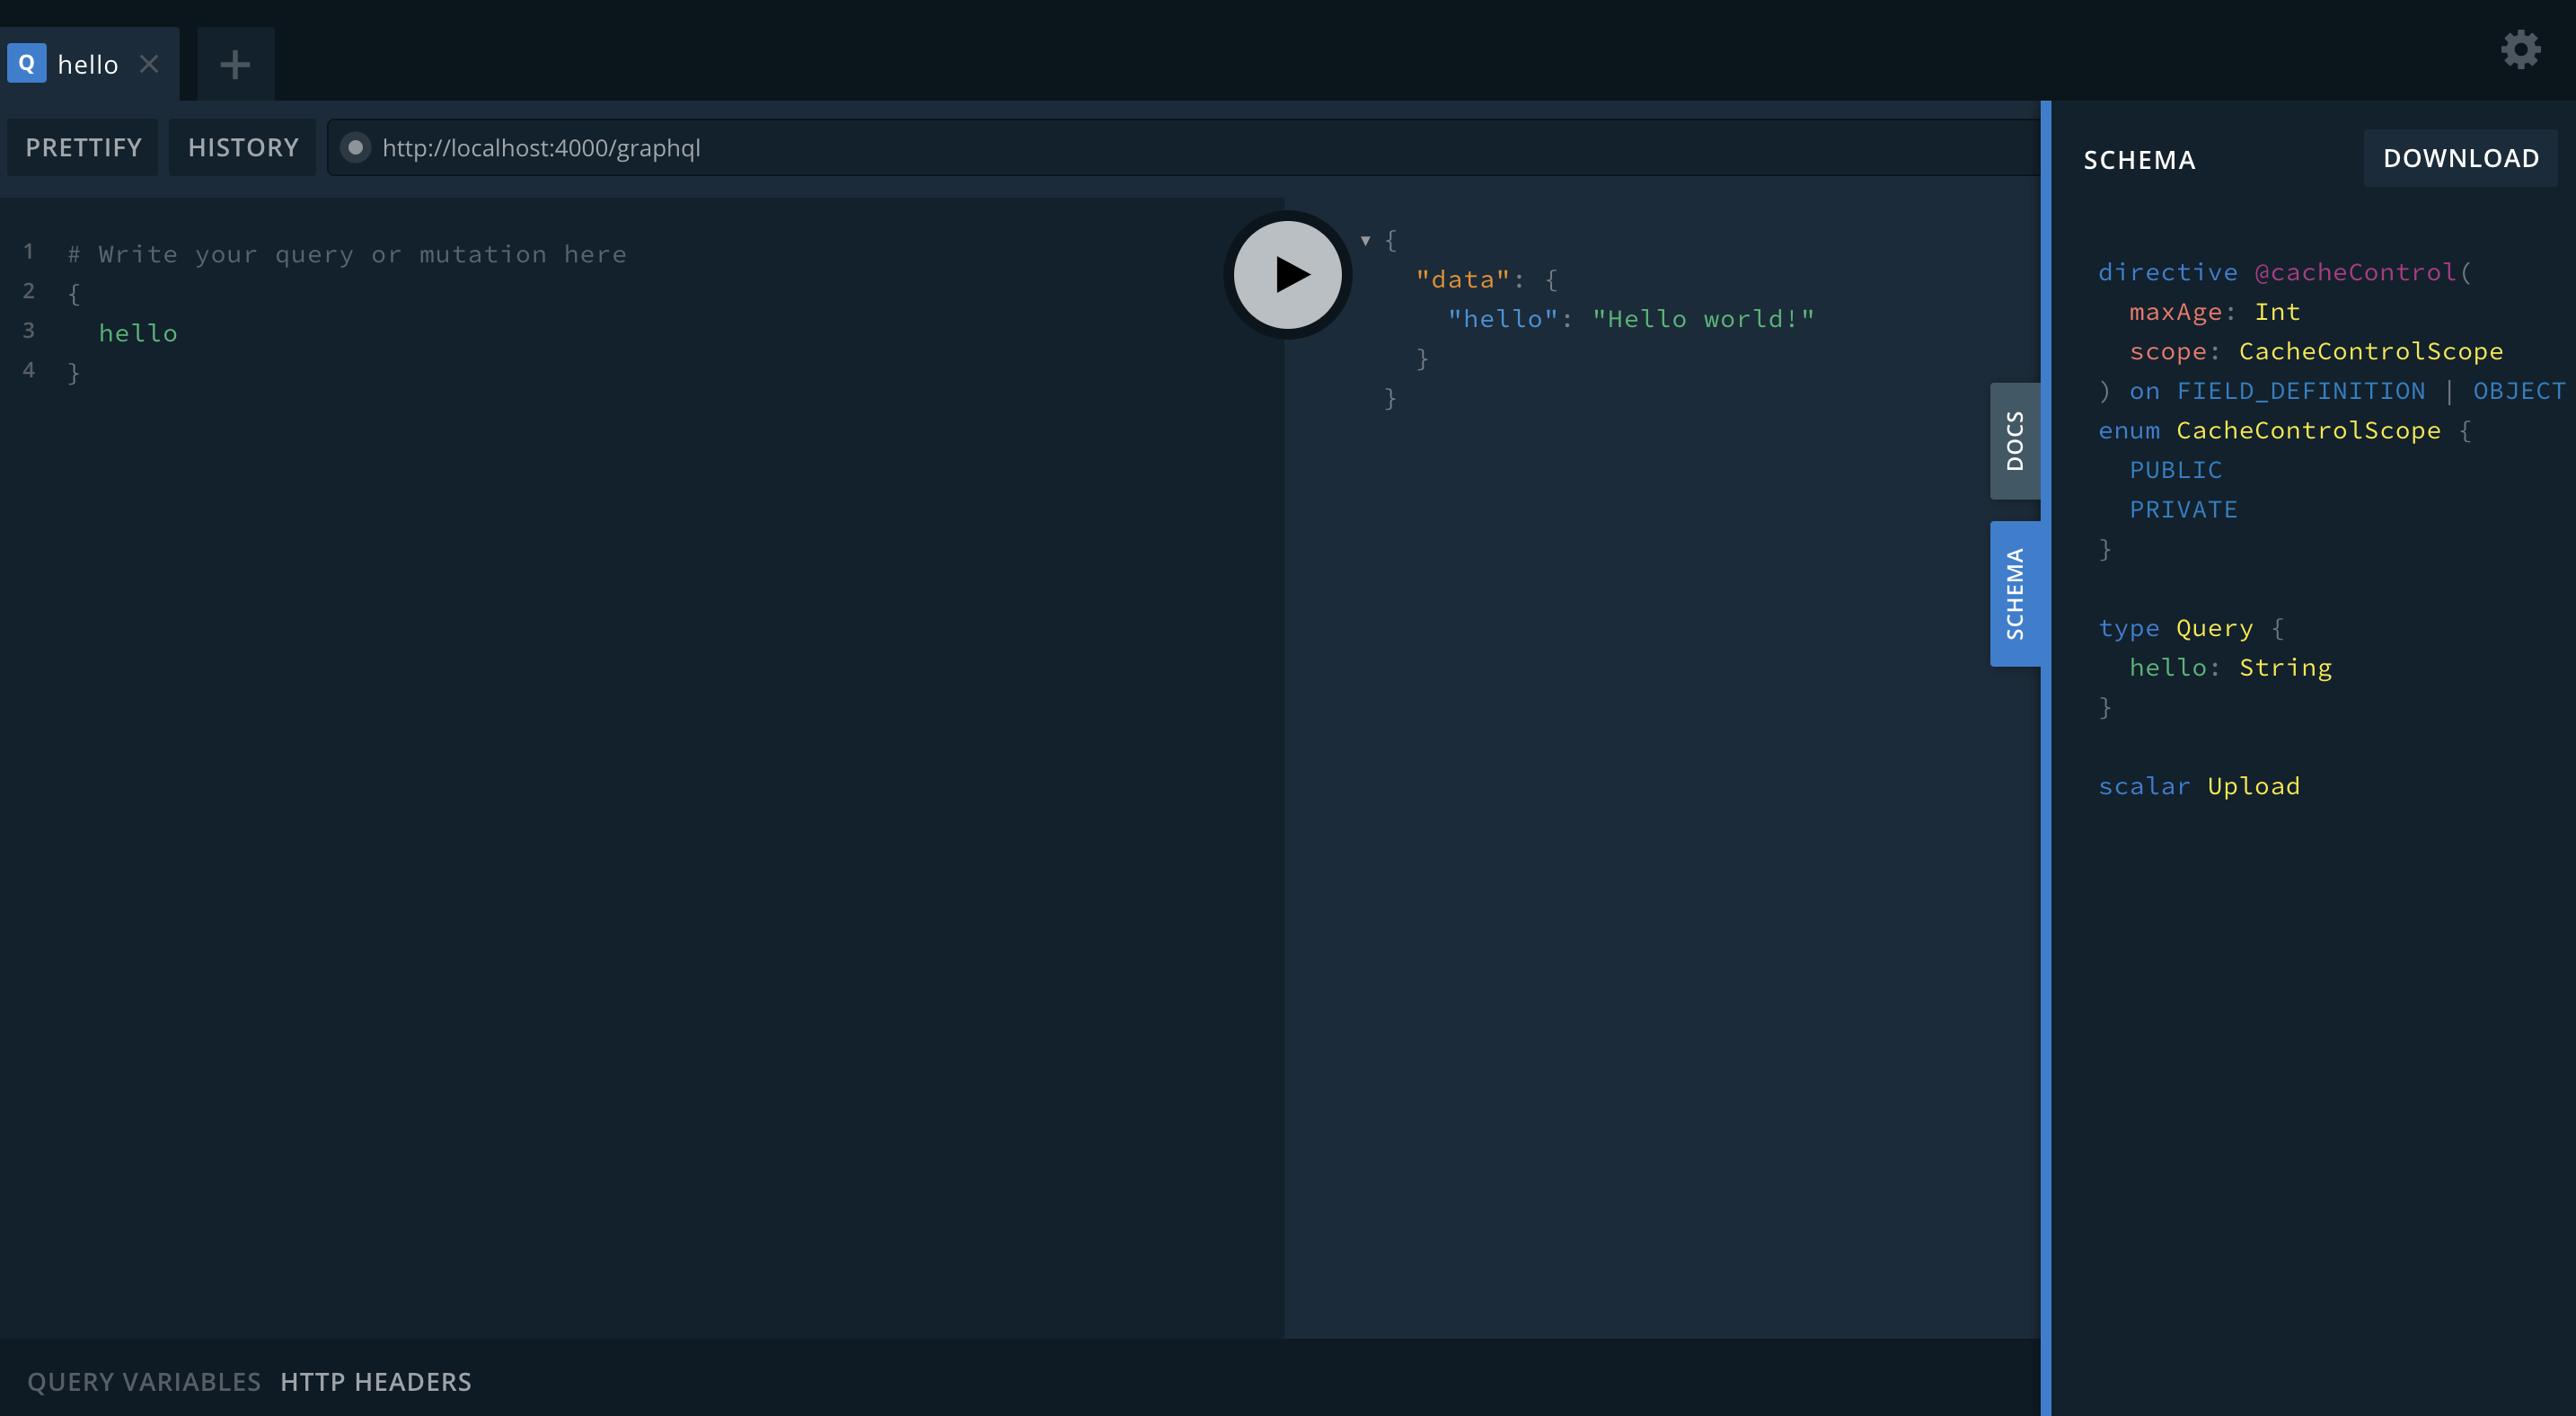Viewport: 2576px width, 1416px height.
Task: Open the settings gear icon
Action: click(2520, 49)
